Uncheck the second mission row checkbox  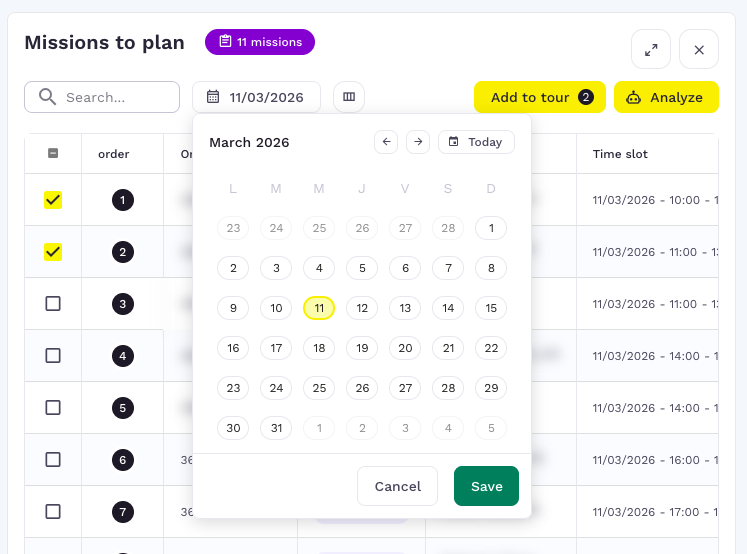[53, 252]
